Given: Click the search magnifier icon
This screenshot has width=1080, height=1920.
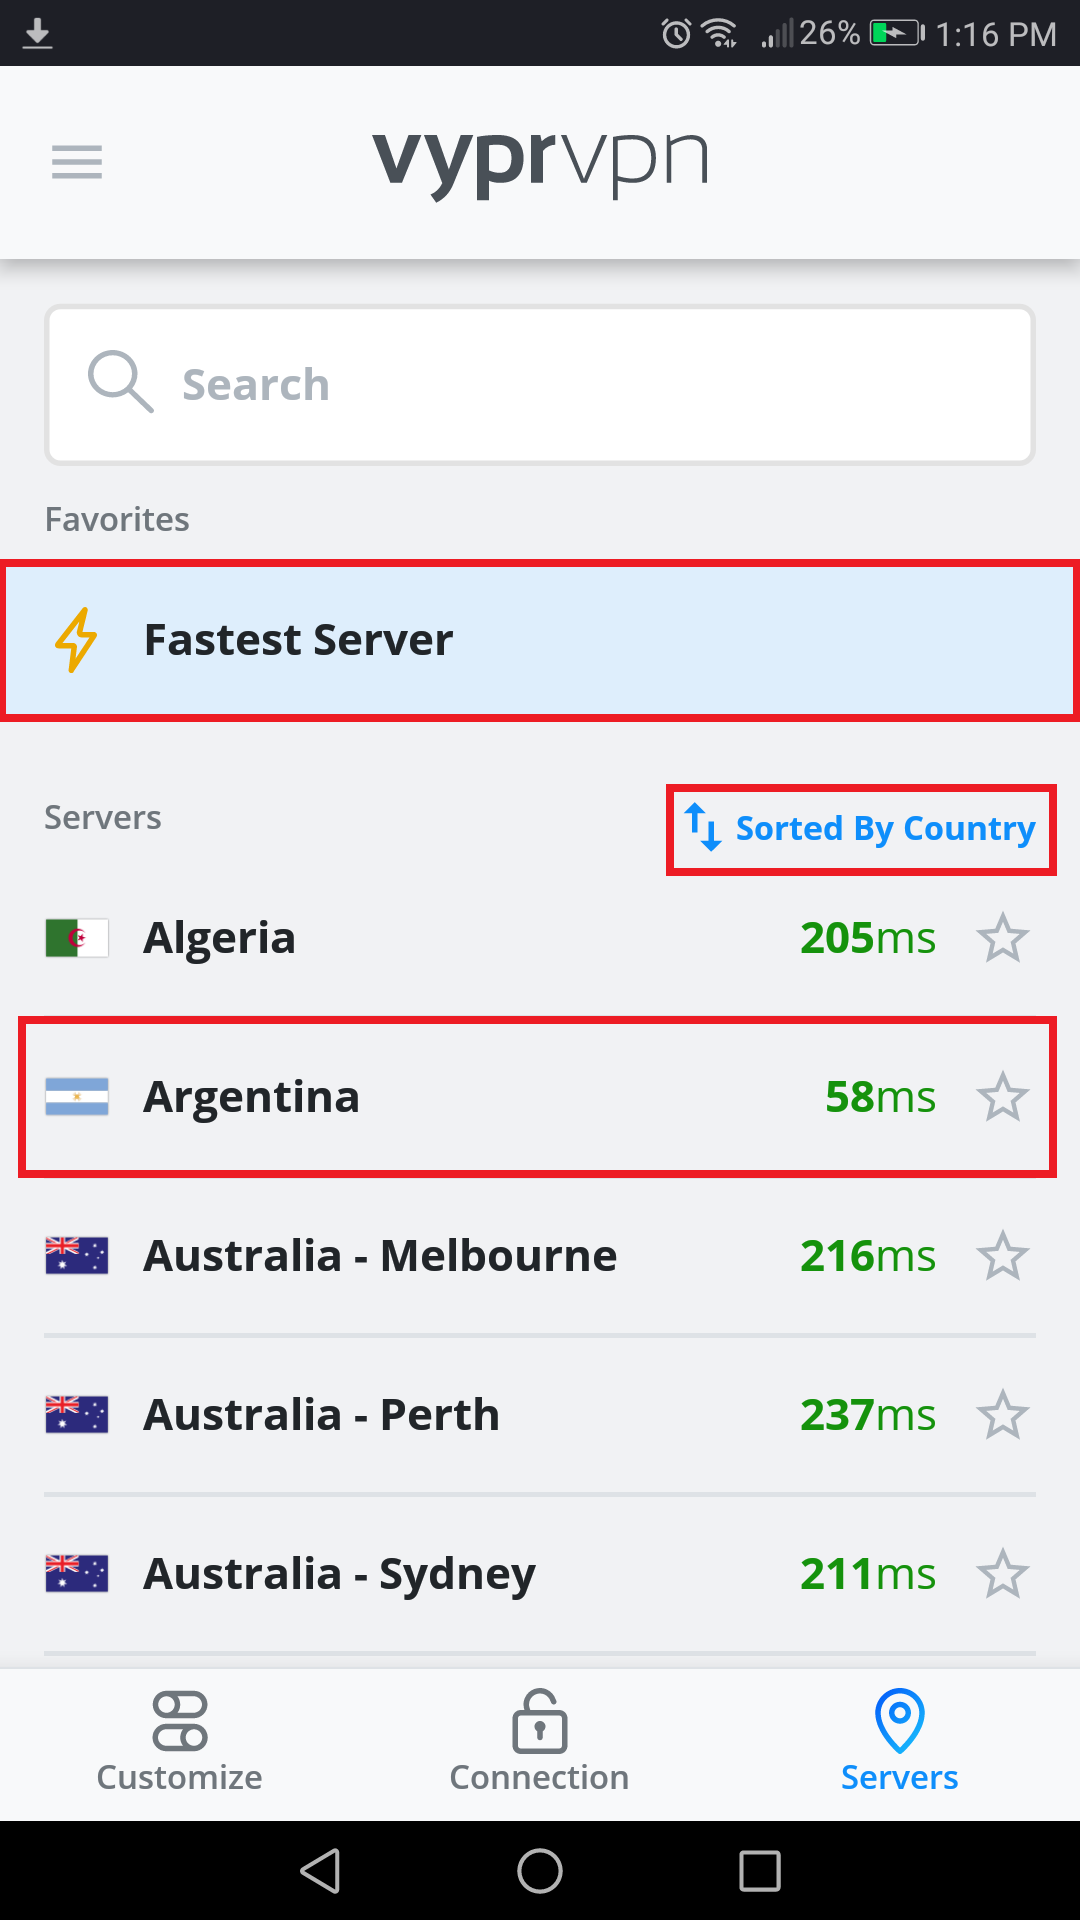Looking at the screenshot, I should click(119, 383).
